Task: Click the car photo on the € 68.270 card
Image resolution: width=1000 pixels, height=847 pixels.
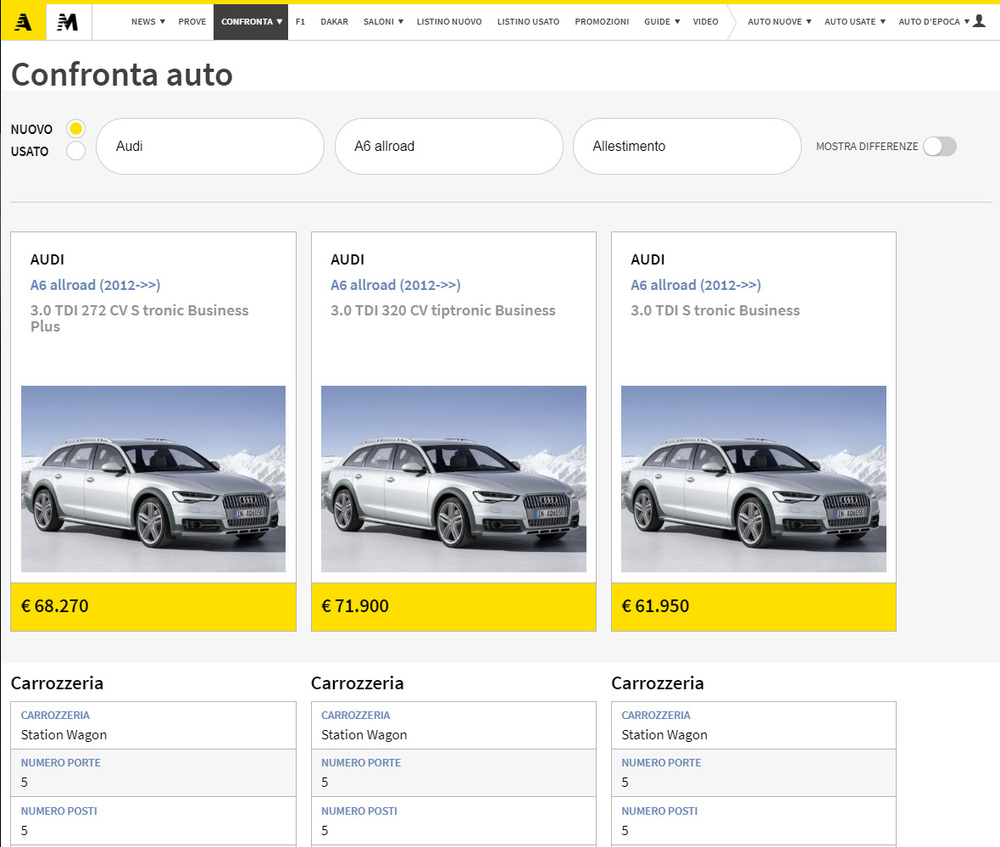Action: pyautogui.click(x=153, y=478)
